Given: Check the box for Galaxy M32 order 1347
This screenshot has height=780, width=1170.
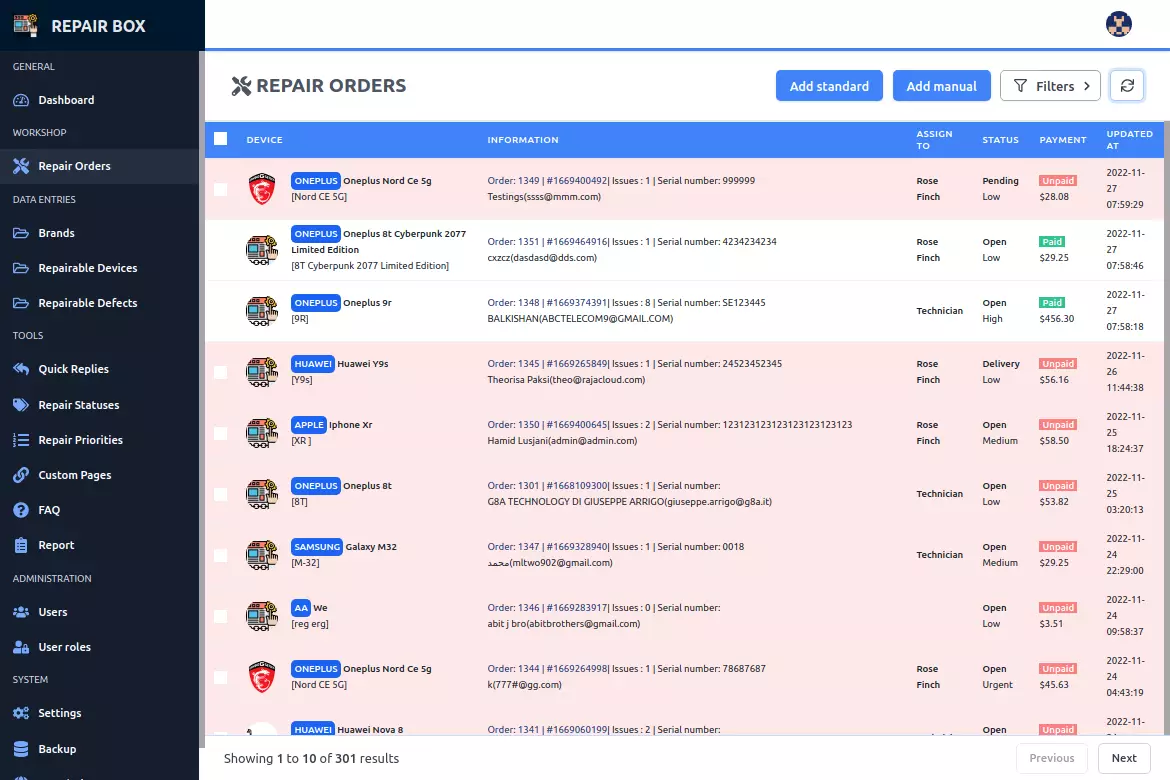Looking at the screenshot, I should coord(221,555).
